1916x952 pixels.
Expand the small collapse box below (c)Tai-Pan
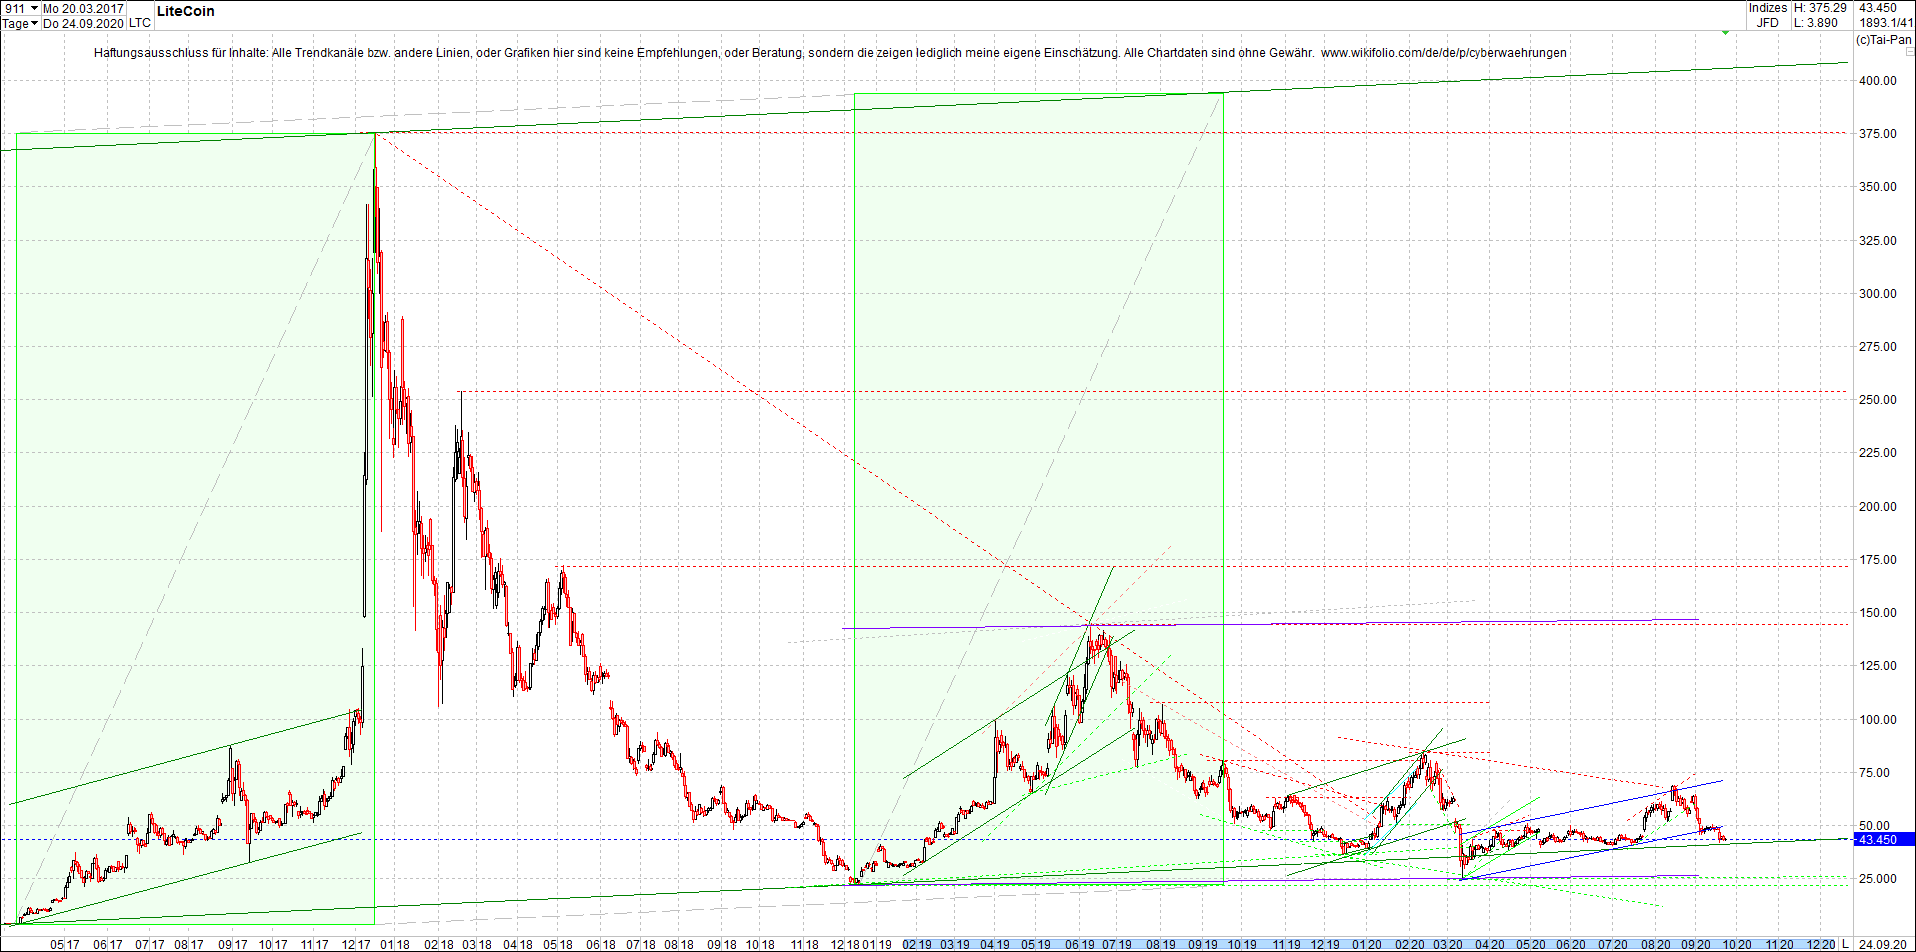1912,52
